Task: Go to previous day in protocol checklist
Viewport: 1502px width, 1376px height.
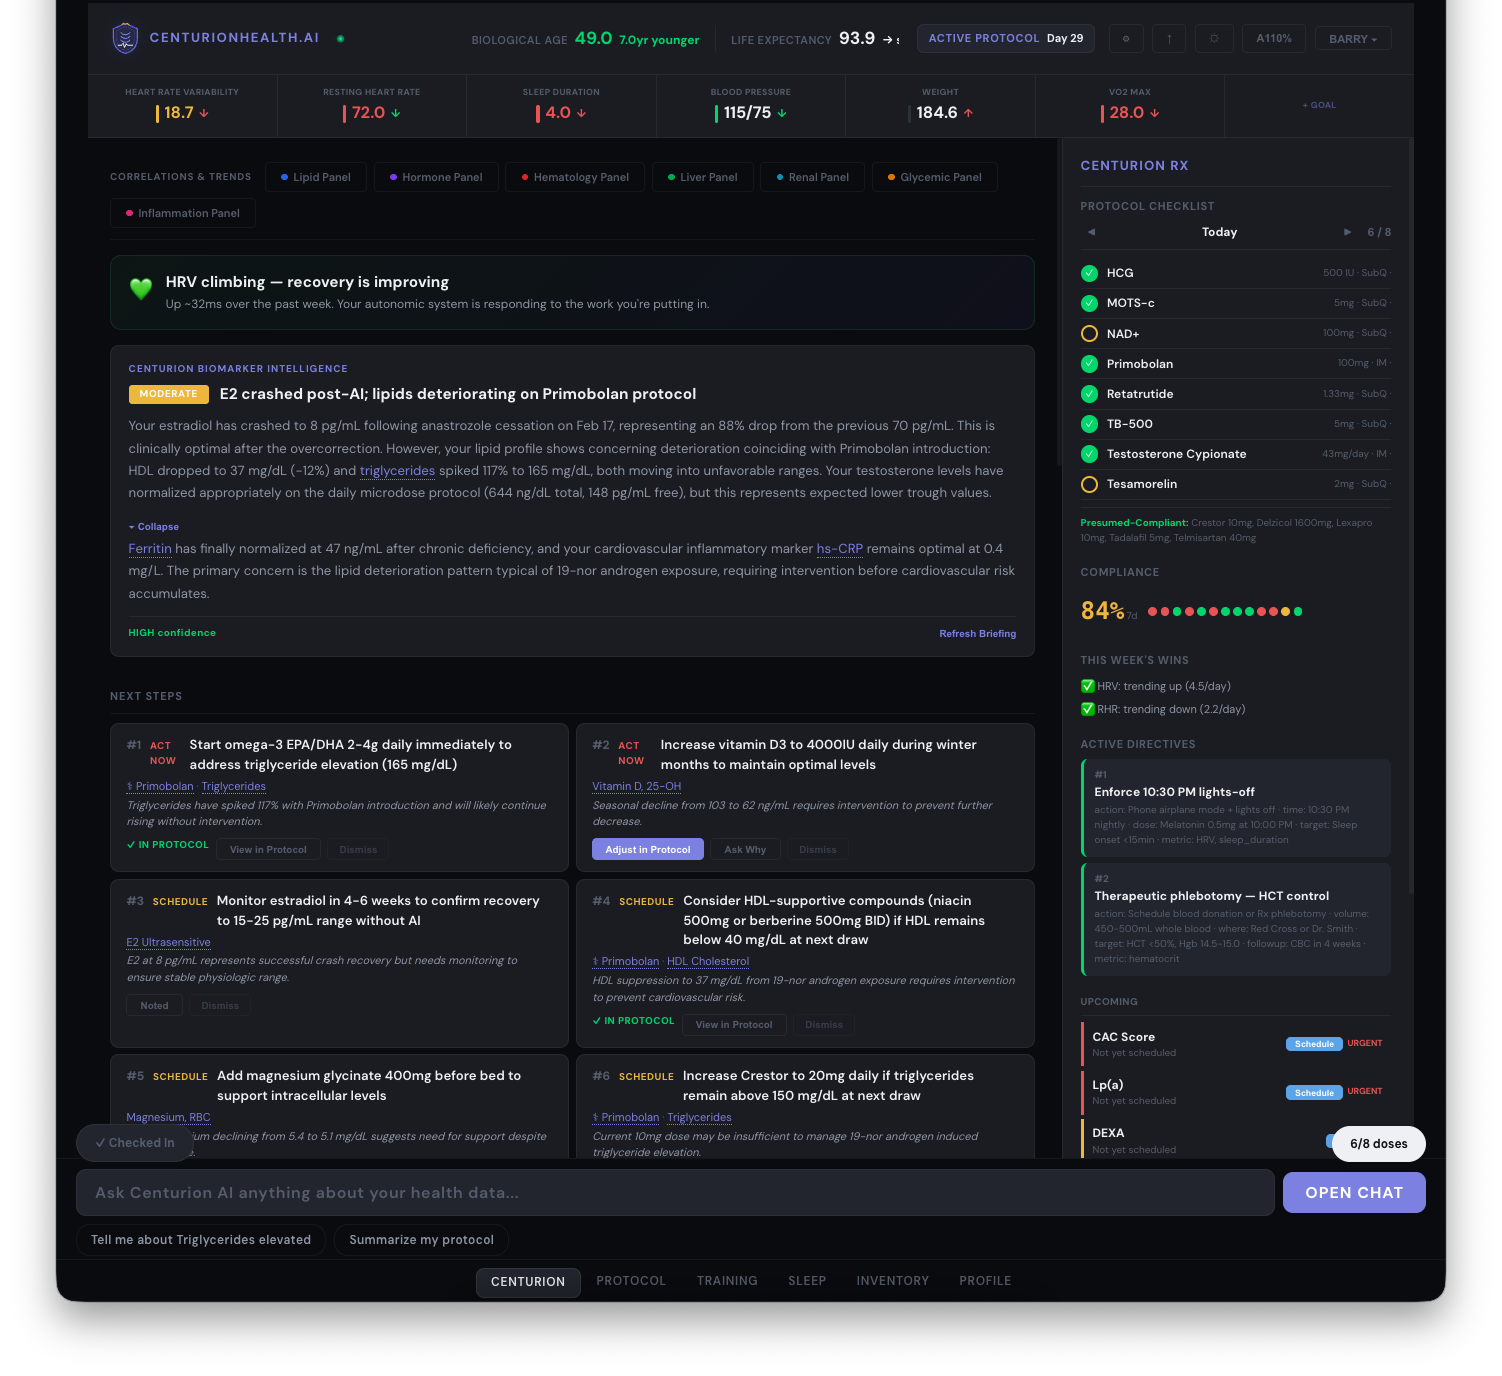Action: [1091, 232]
